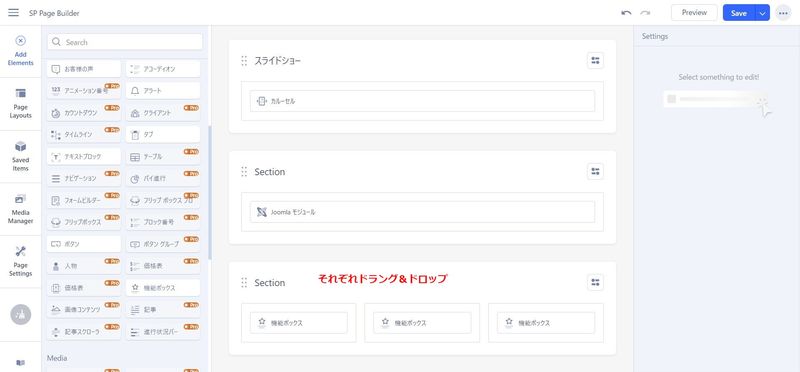Select the 価格表 addon beside 人物
Viewport: 800px width, 372px height.
pos(163,266)
